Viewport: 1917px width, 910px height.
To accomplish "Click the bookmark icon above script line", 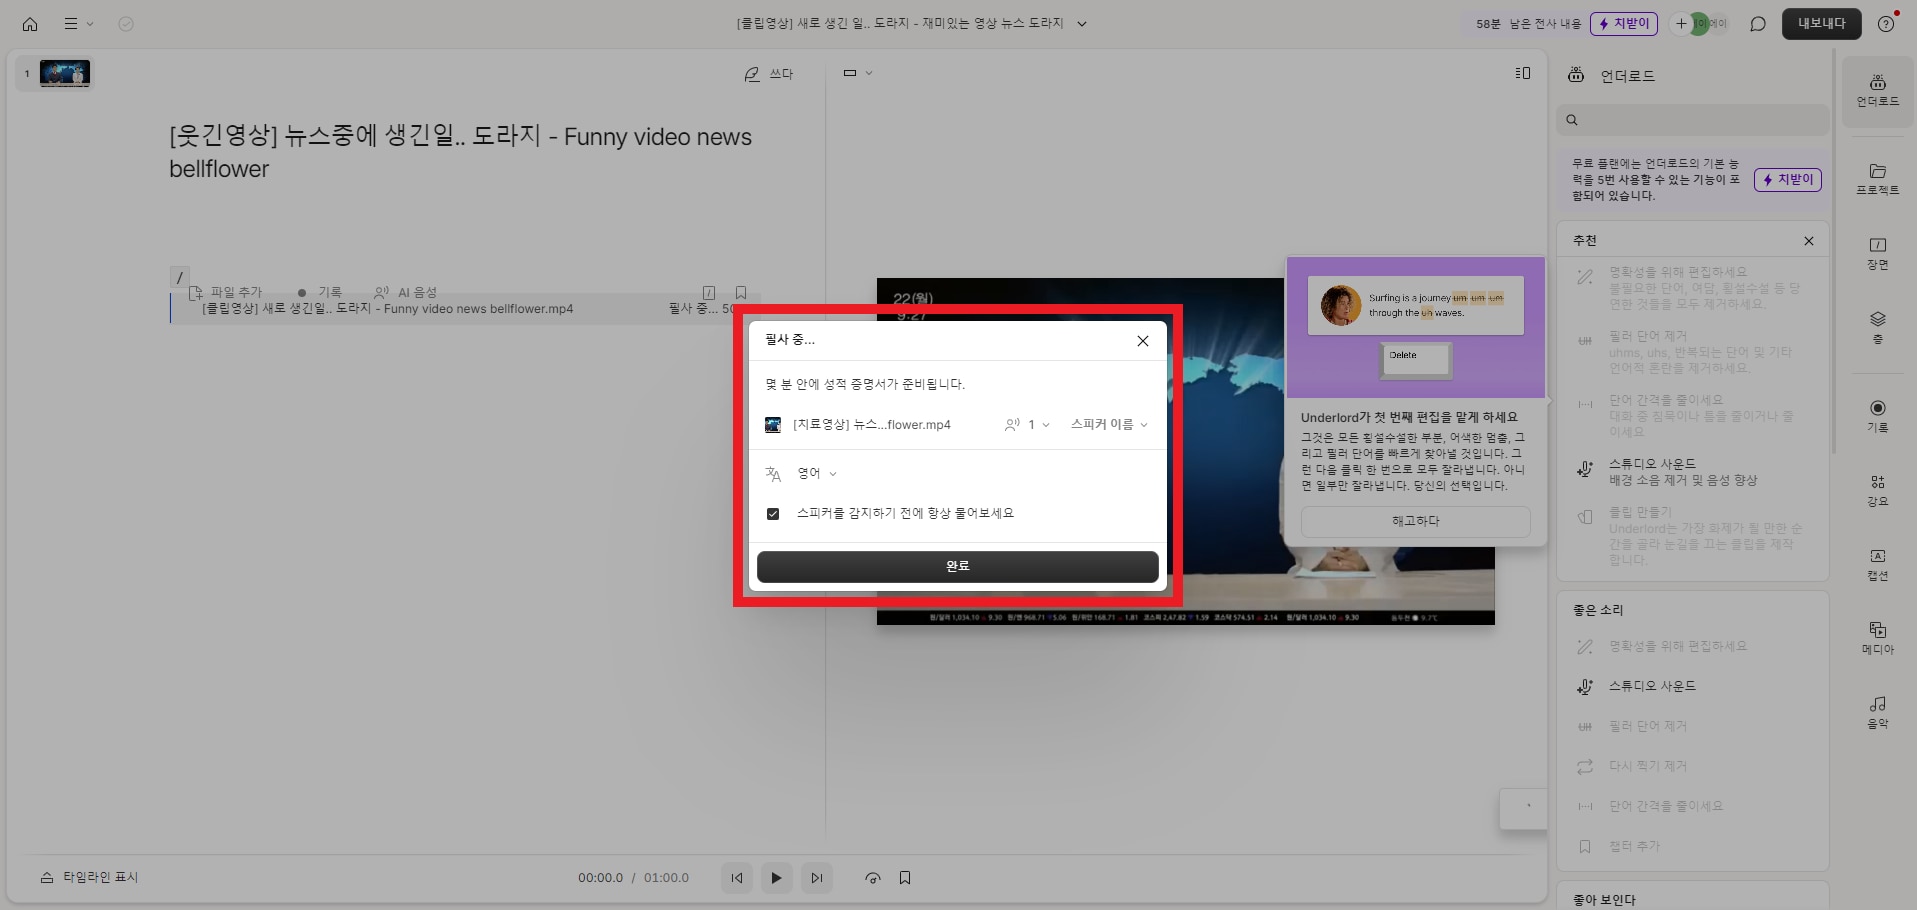I will click(741, 293).
